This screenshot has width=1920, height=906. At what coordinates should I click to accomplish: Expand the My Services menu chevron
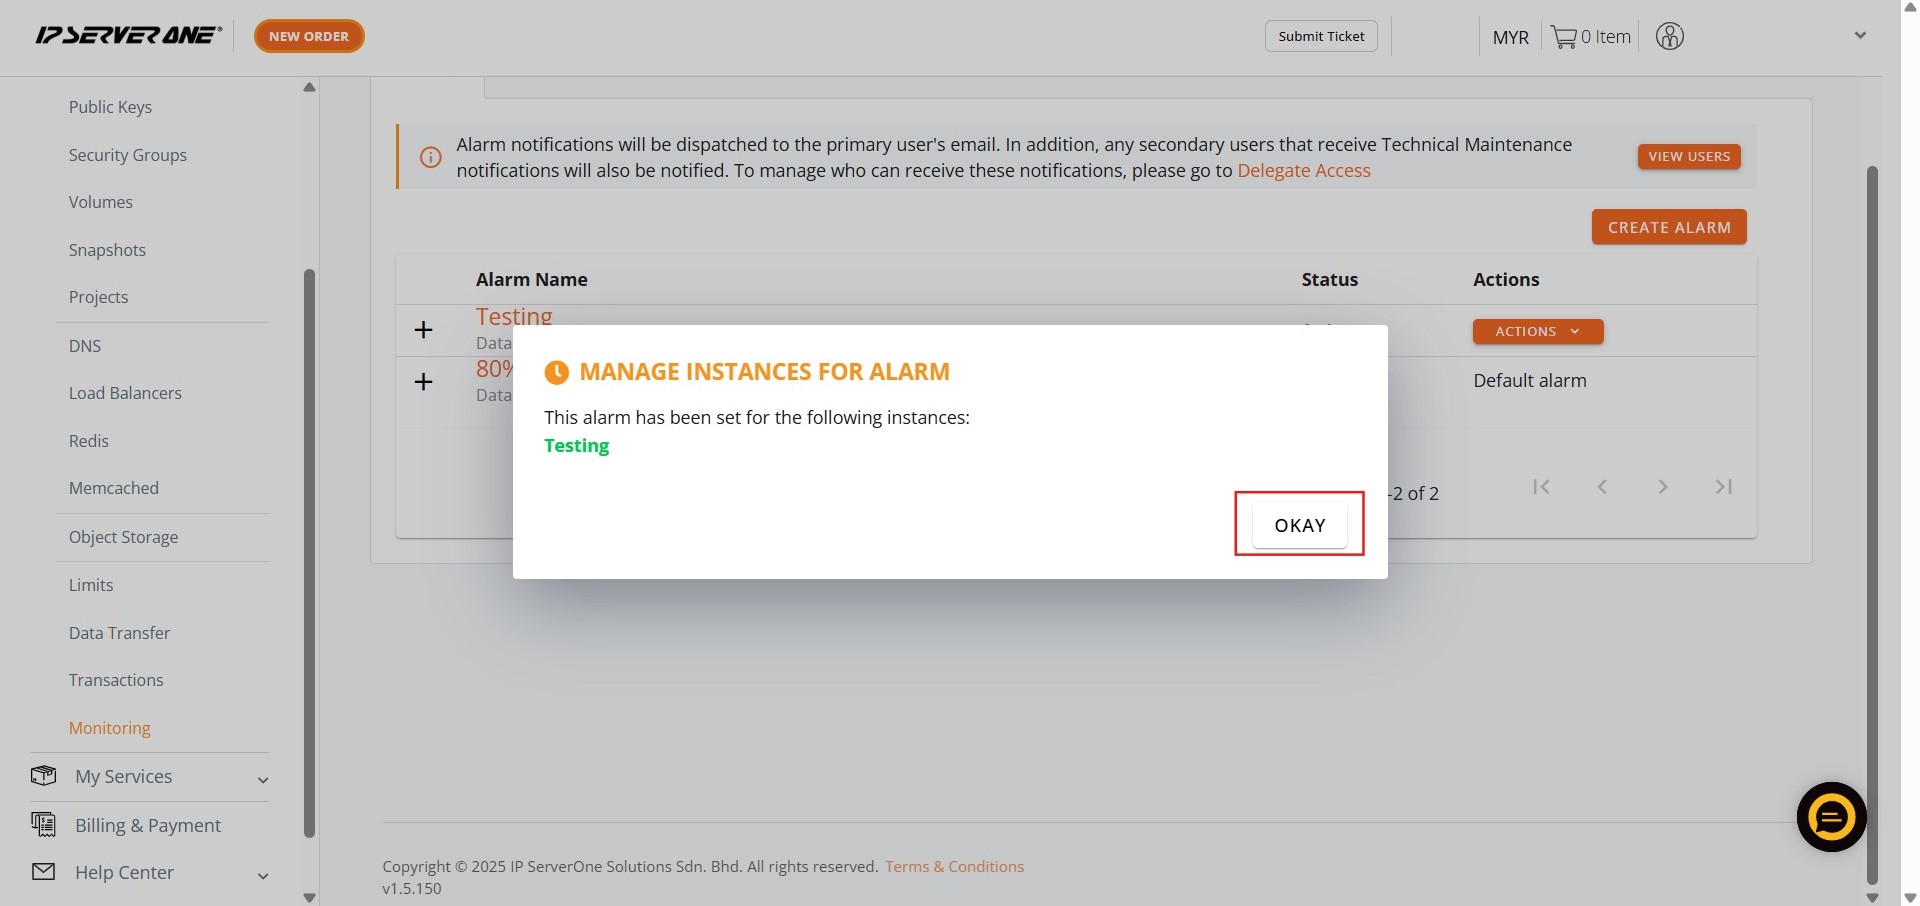pos(263,780)
